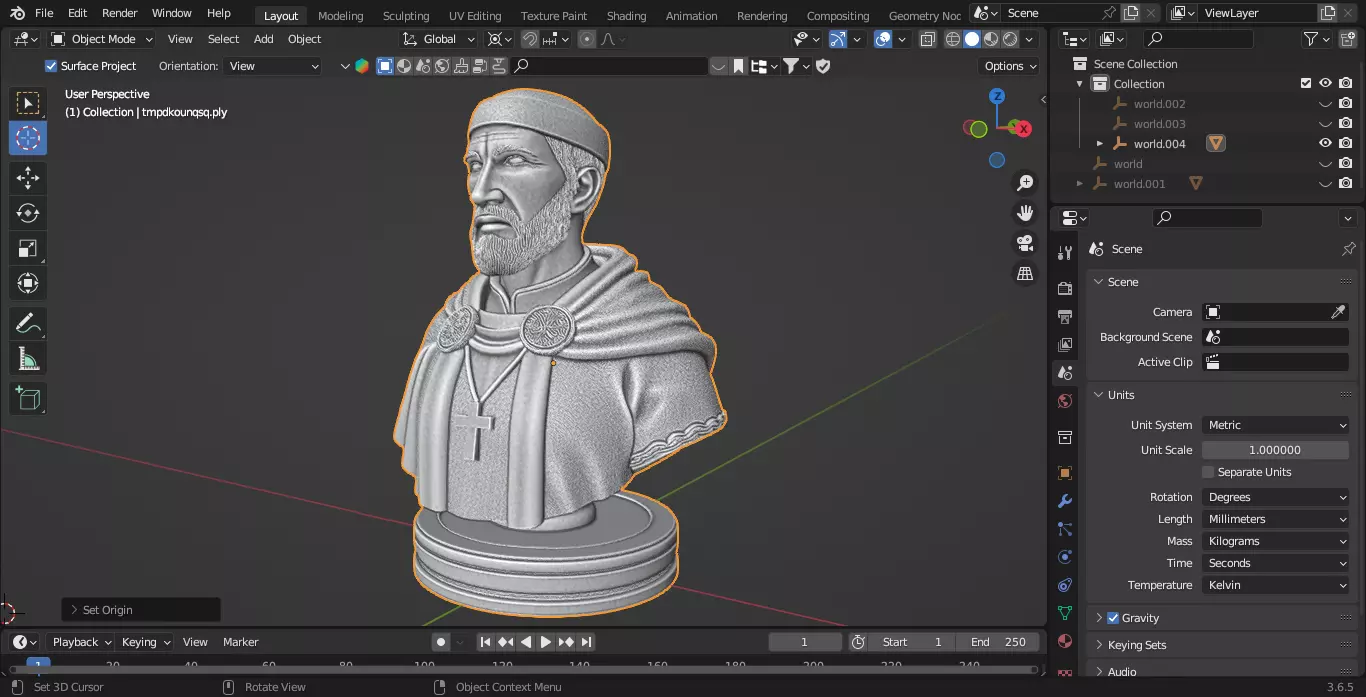Screen dimensions: 1366x697
Task: Switch to rendered viewport shading
Action: tap(1010, 39)
